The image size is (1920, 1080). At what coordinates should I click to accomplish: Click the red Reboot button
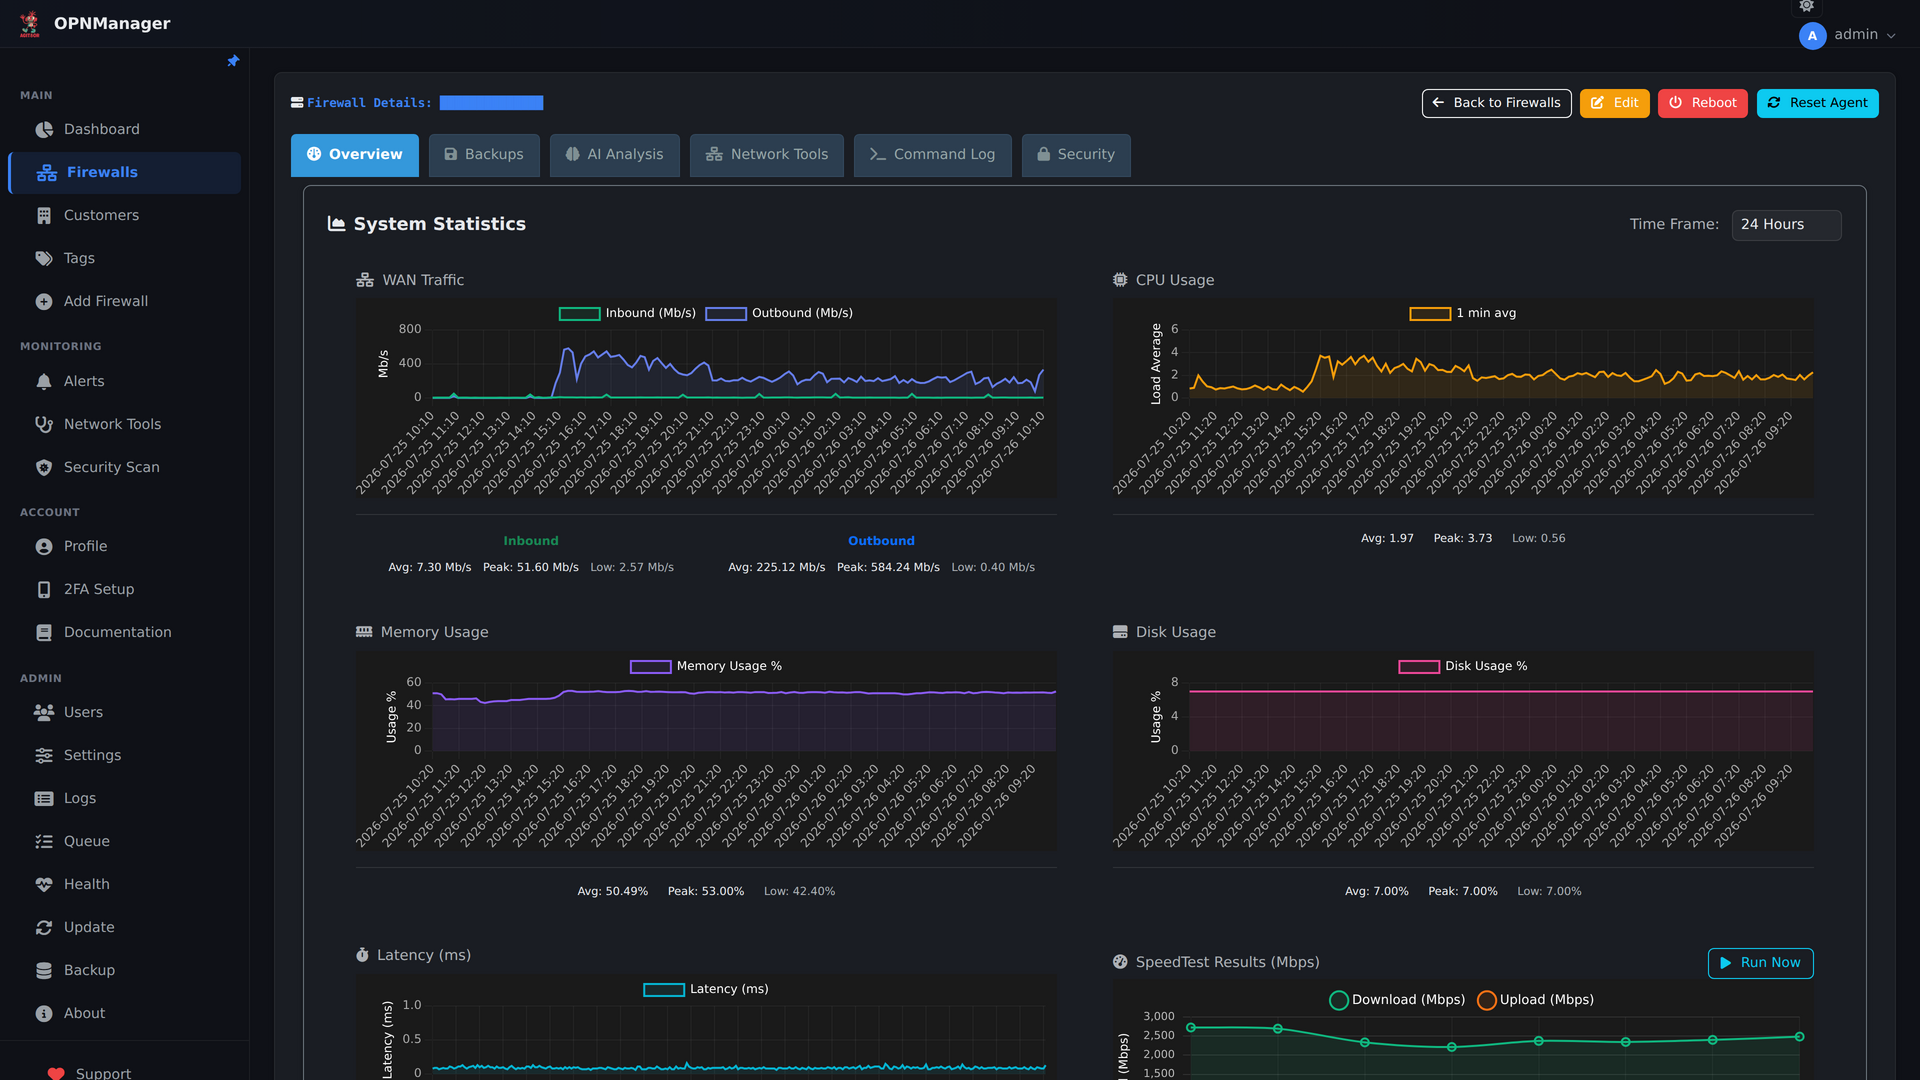tap(1703, 103)
